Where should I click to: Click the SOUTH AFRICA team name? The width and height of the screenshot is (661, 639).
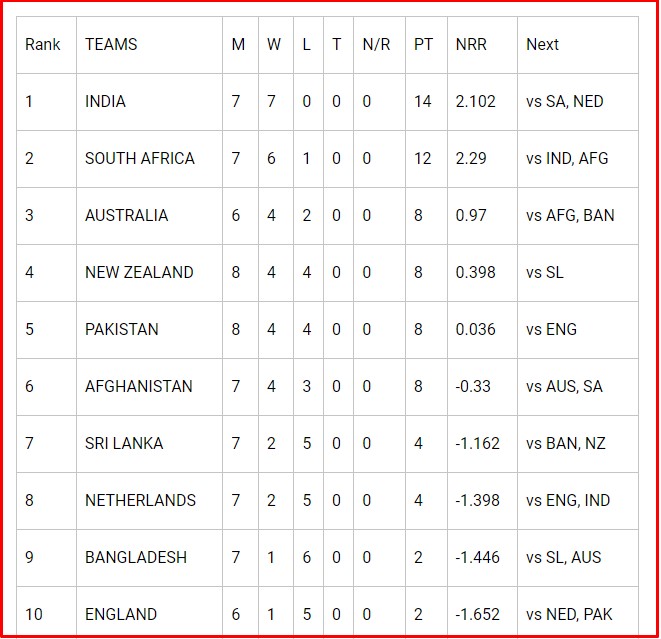(140, 158)
